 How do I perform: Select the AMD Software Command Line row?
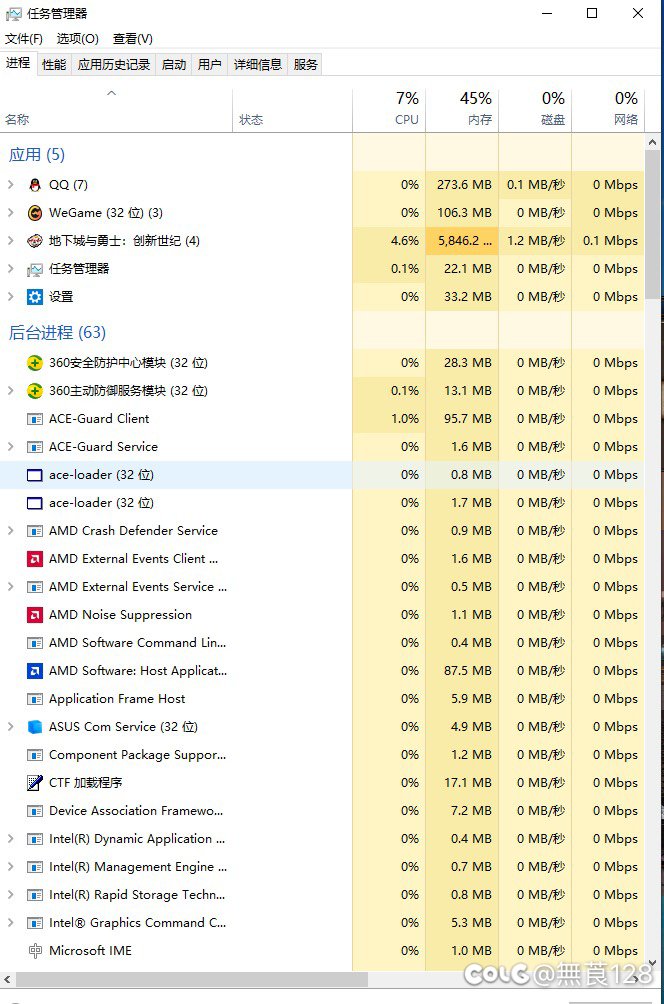pyautogui.click(x=322, y=643)
